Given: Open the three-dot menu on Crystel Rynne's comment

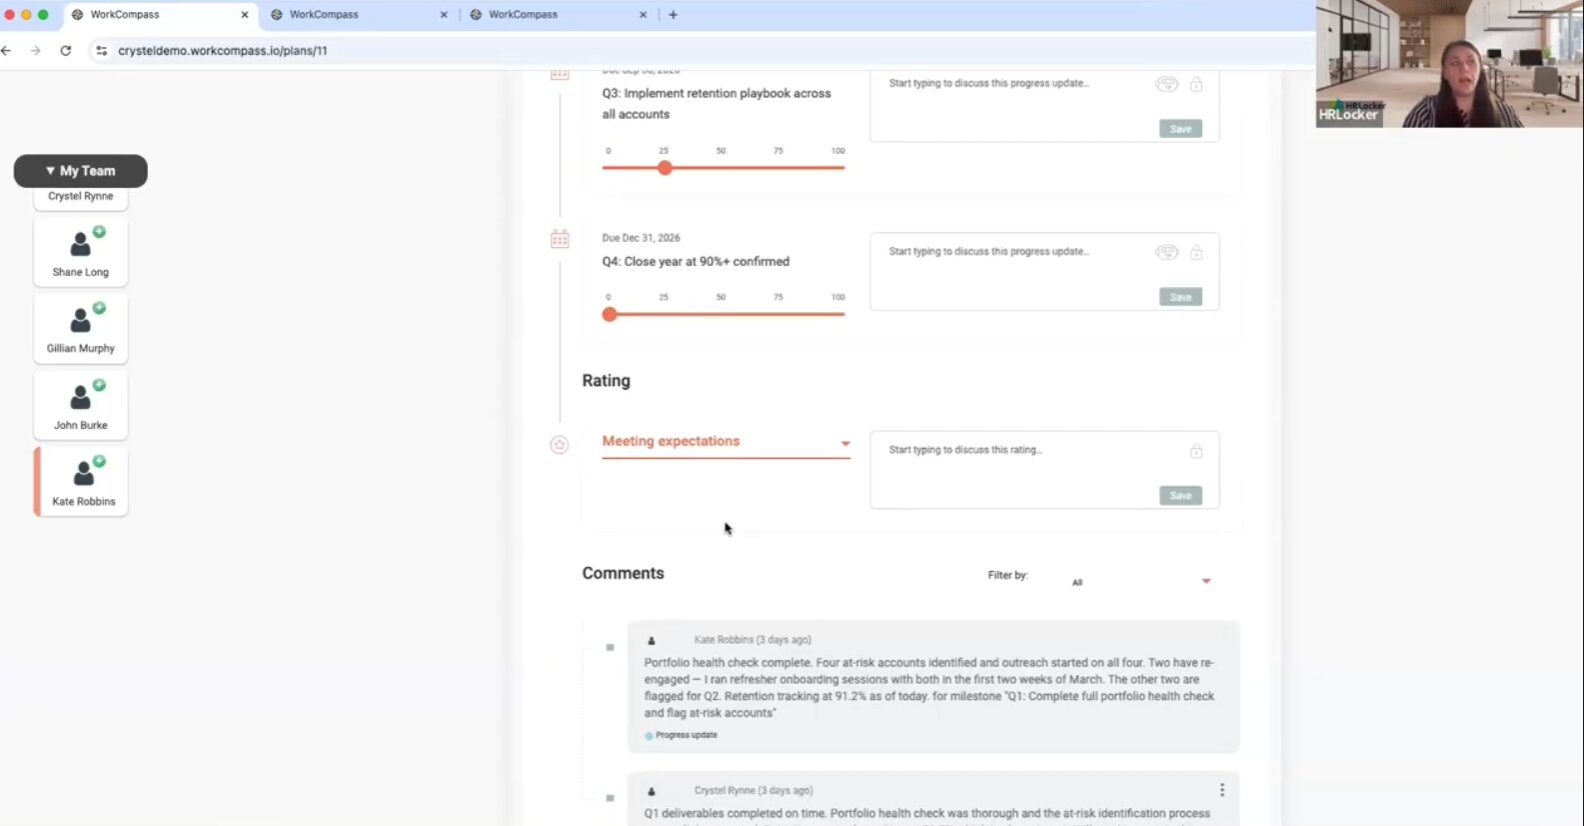Looking at the screenshot, I should [x=1222, y=790].
